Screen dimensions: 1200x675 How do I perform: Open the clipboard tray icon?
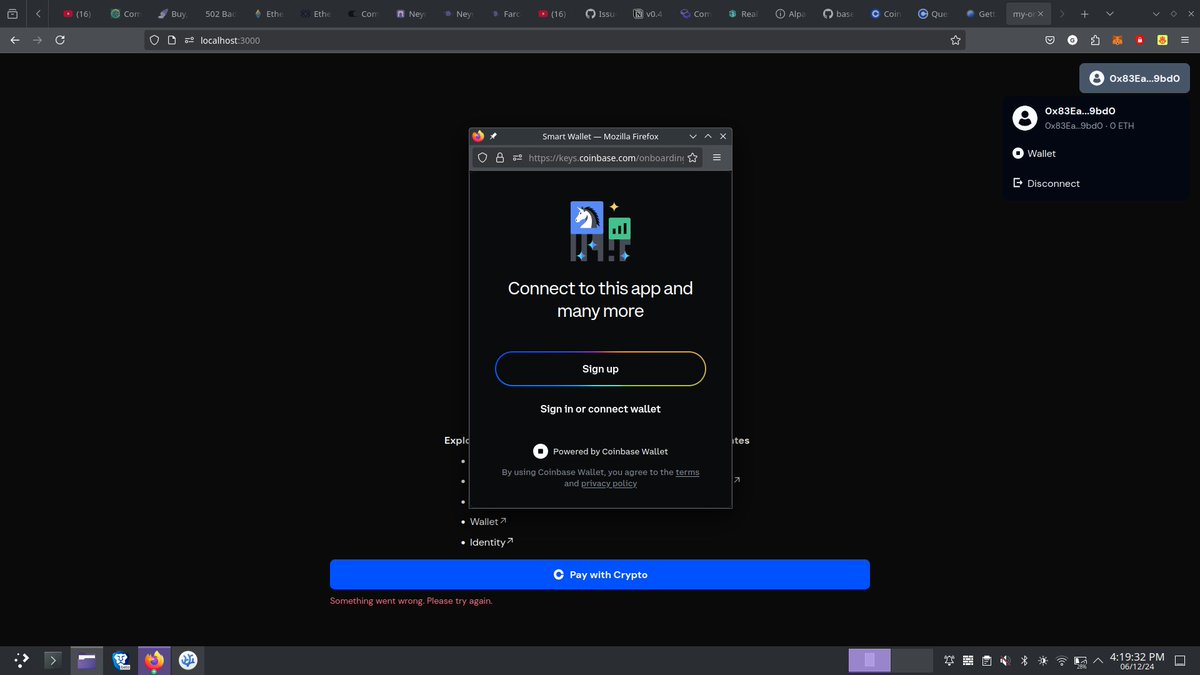click(986, 660)
